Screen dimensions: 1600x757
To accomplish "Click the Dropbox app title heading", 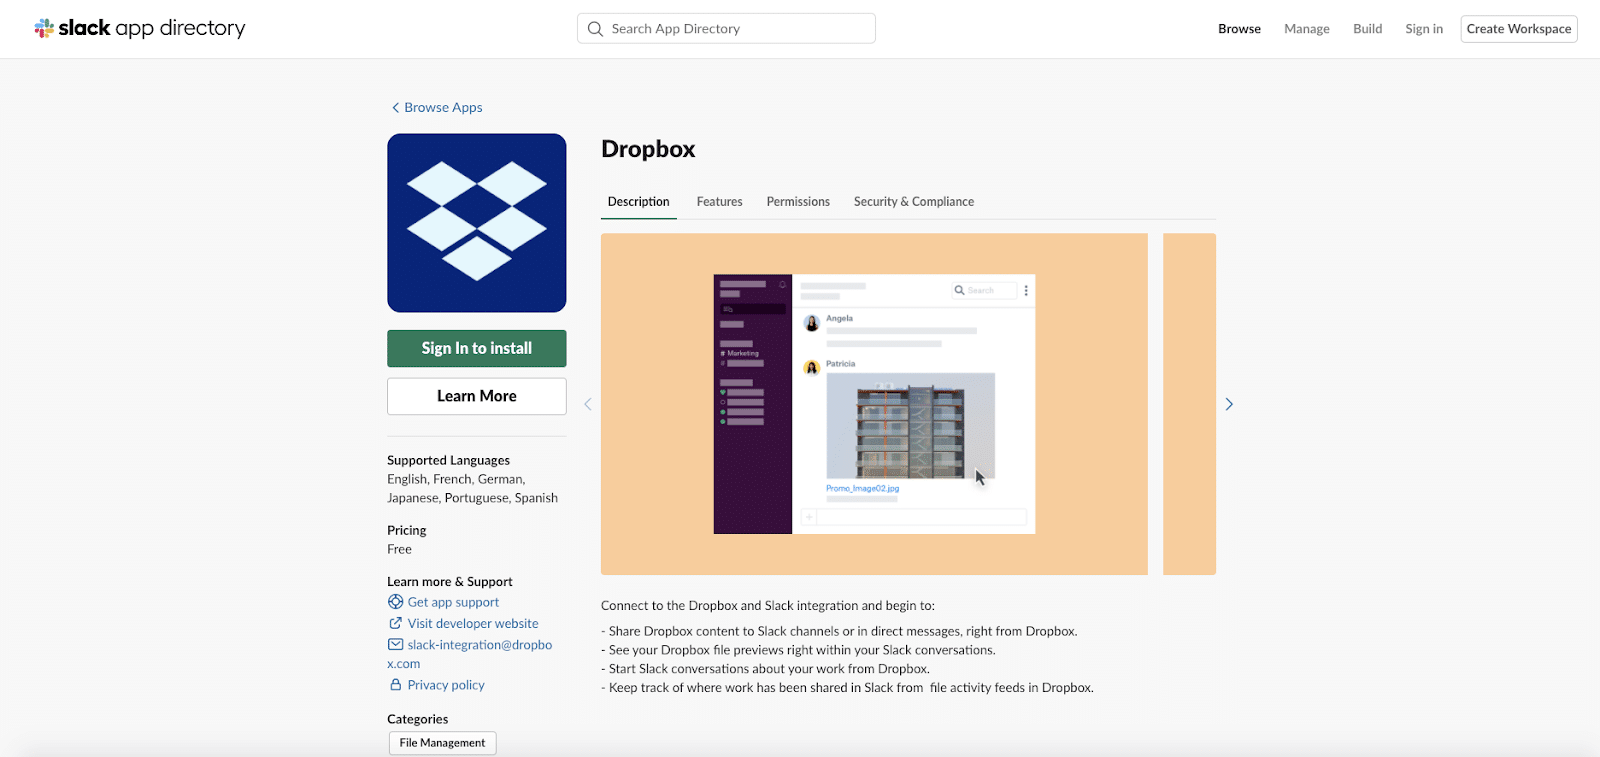I will [x=648, y=149].
